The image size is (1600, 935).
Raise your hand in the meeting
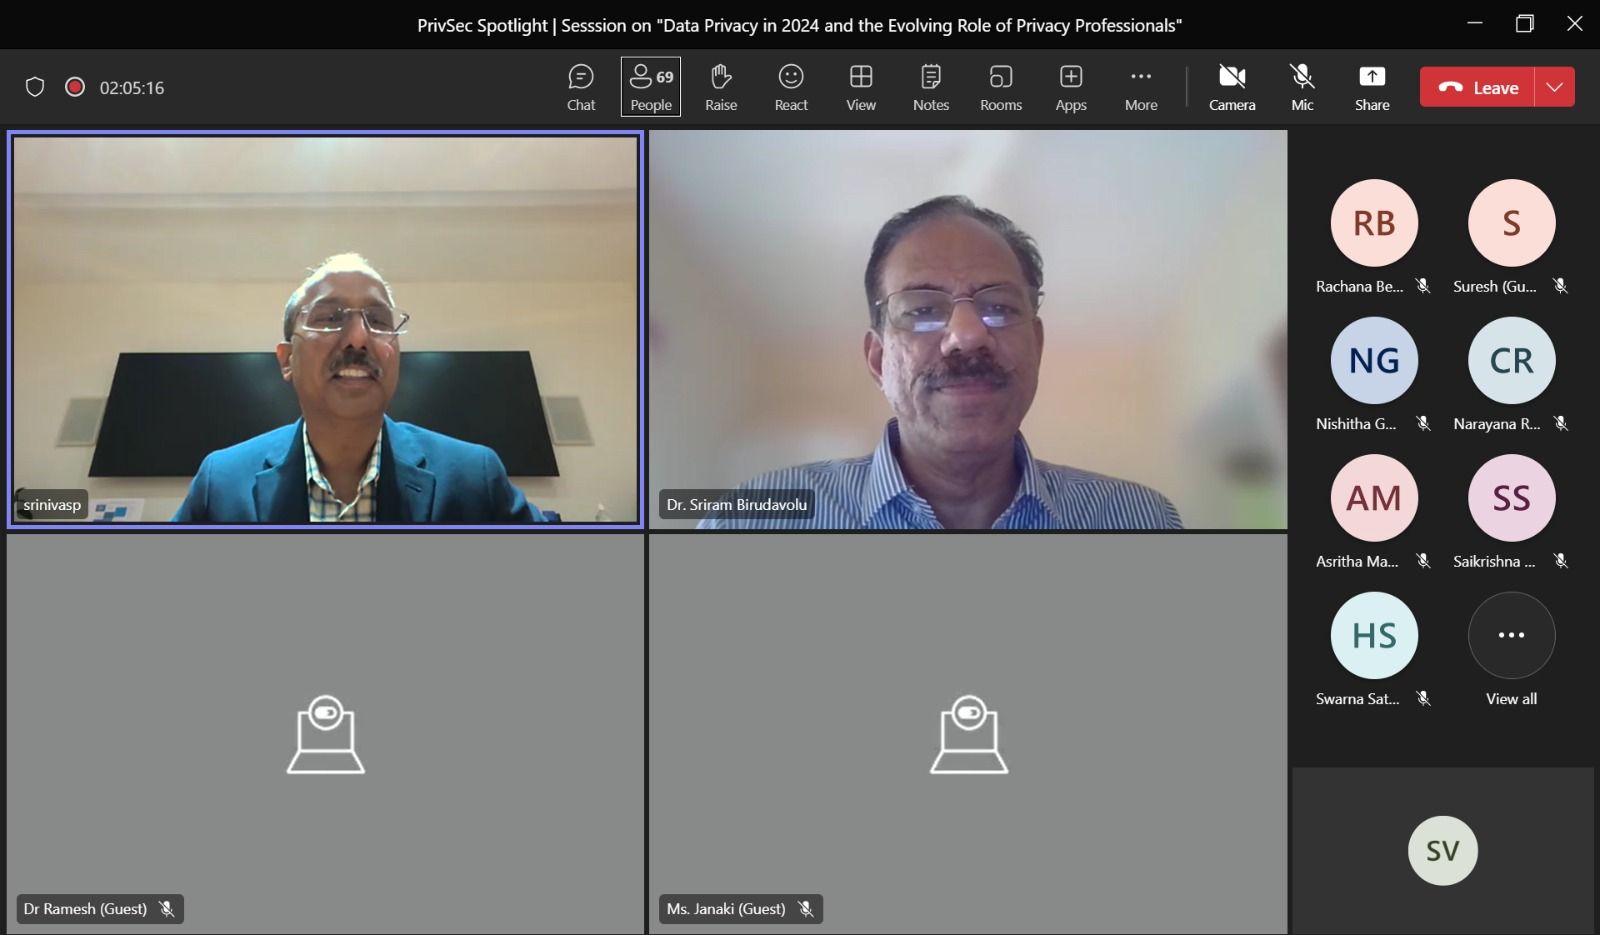(x=721, y=87)
